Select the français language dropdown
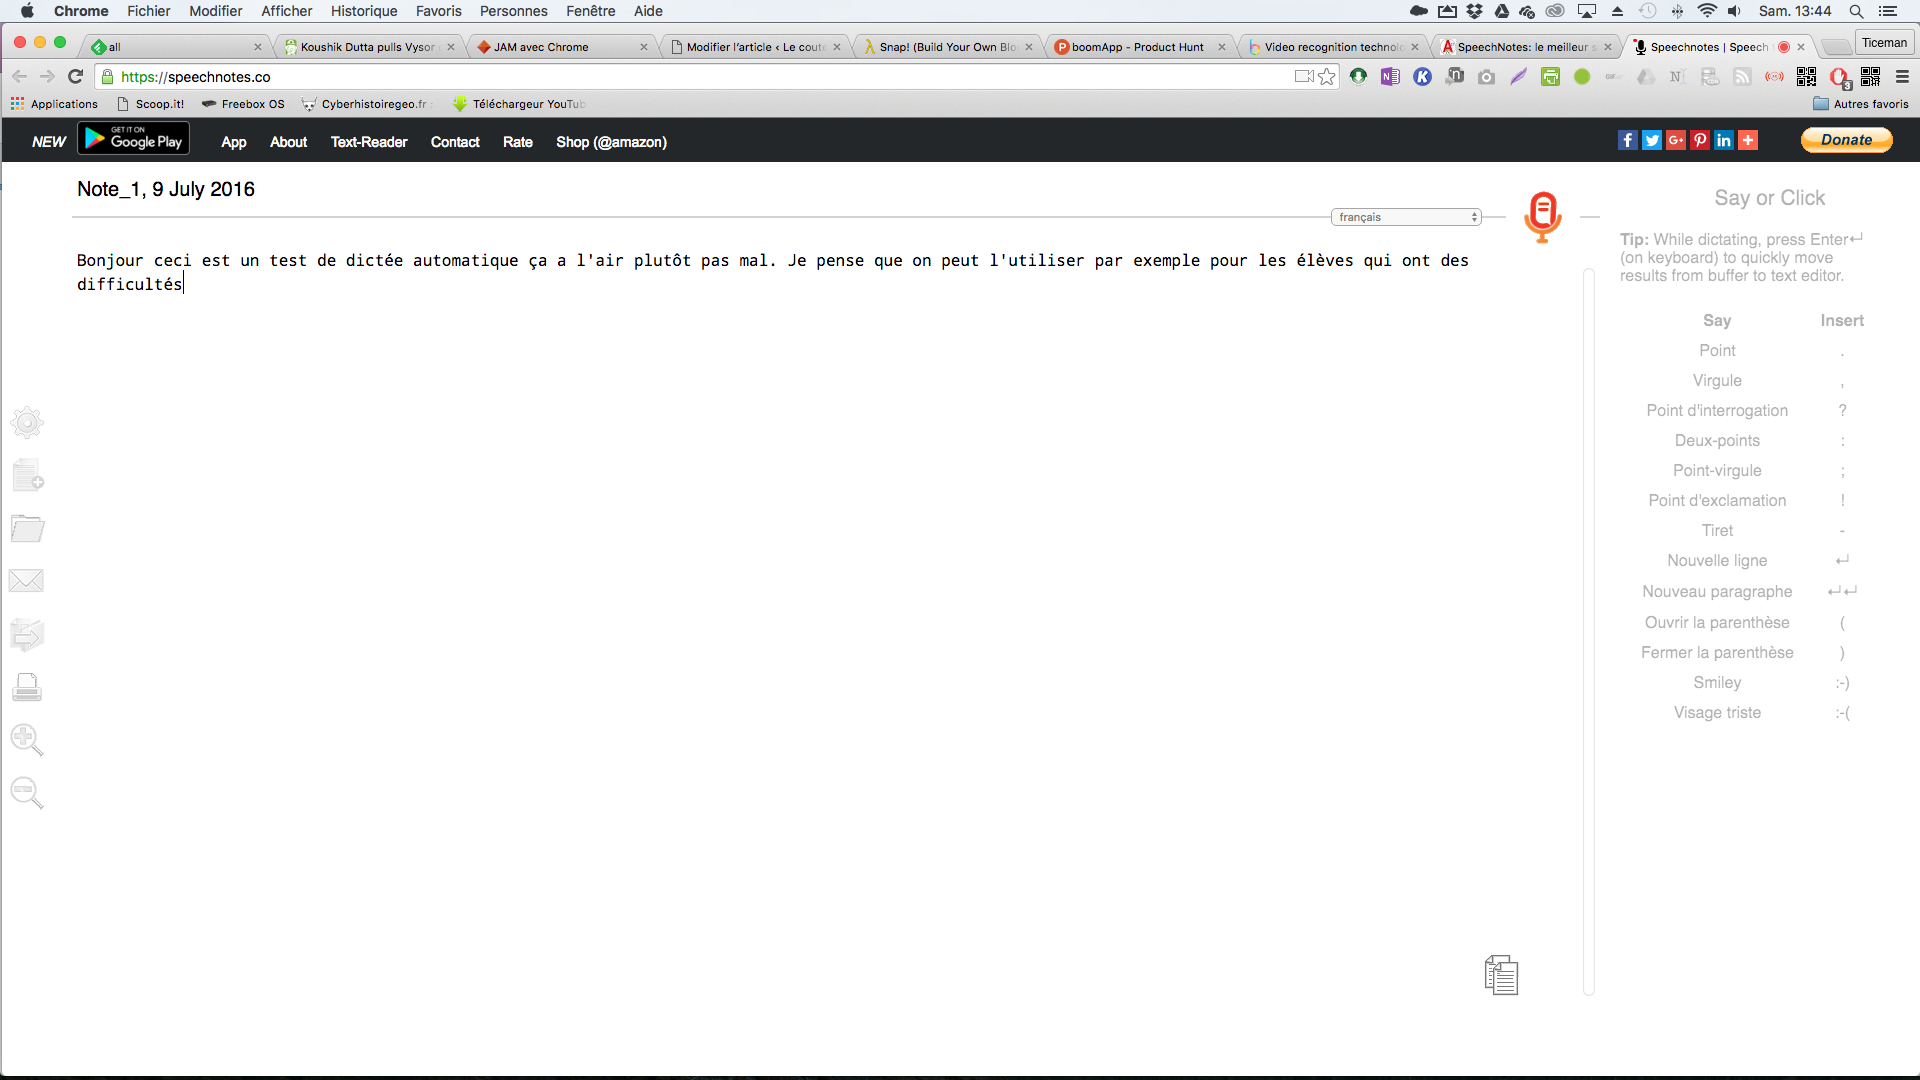Screen dimensions: 1920x1080 1406,215
